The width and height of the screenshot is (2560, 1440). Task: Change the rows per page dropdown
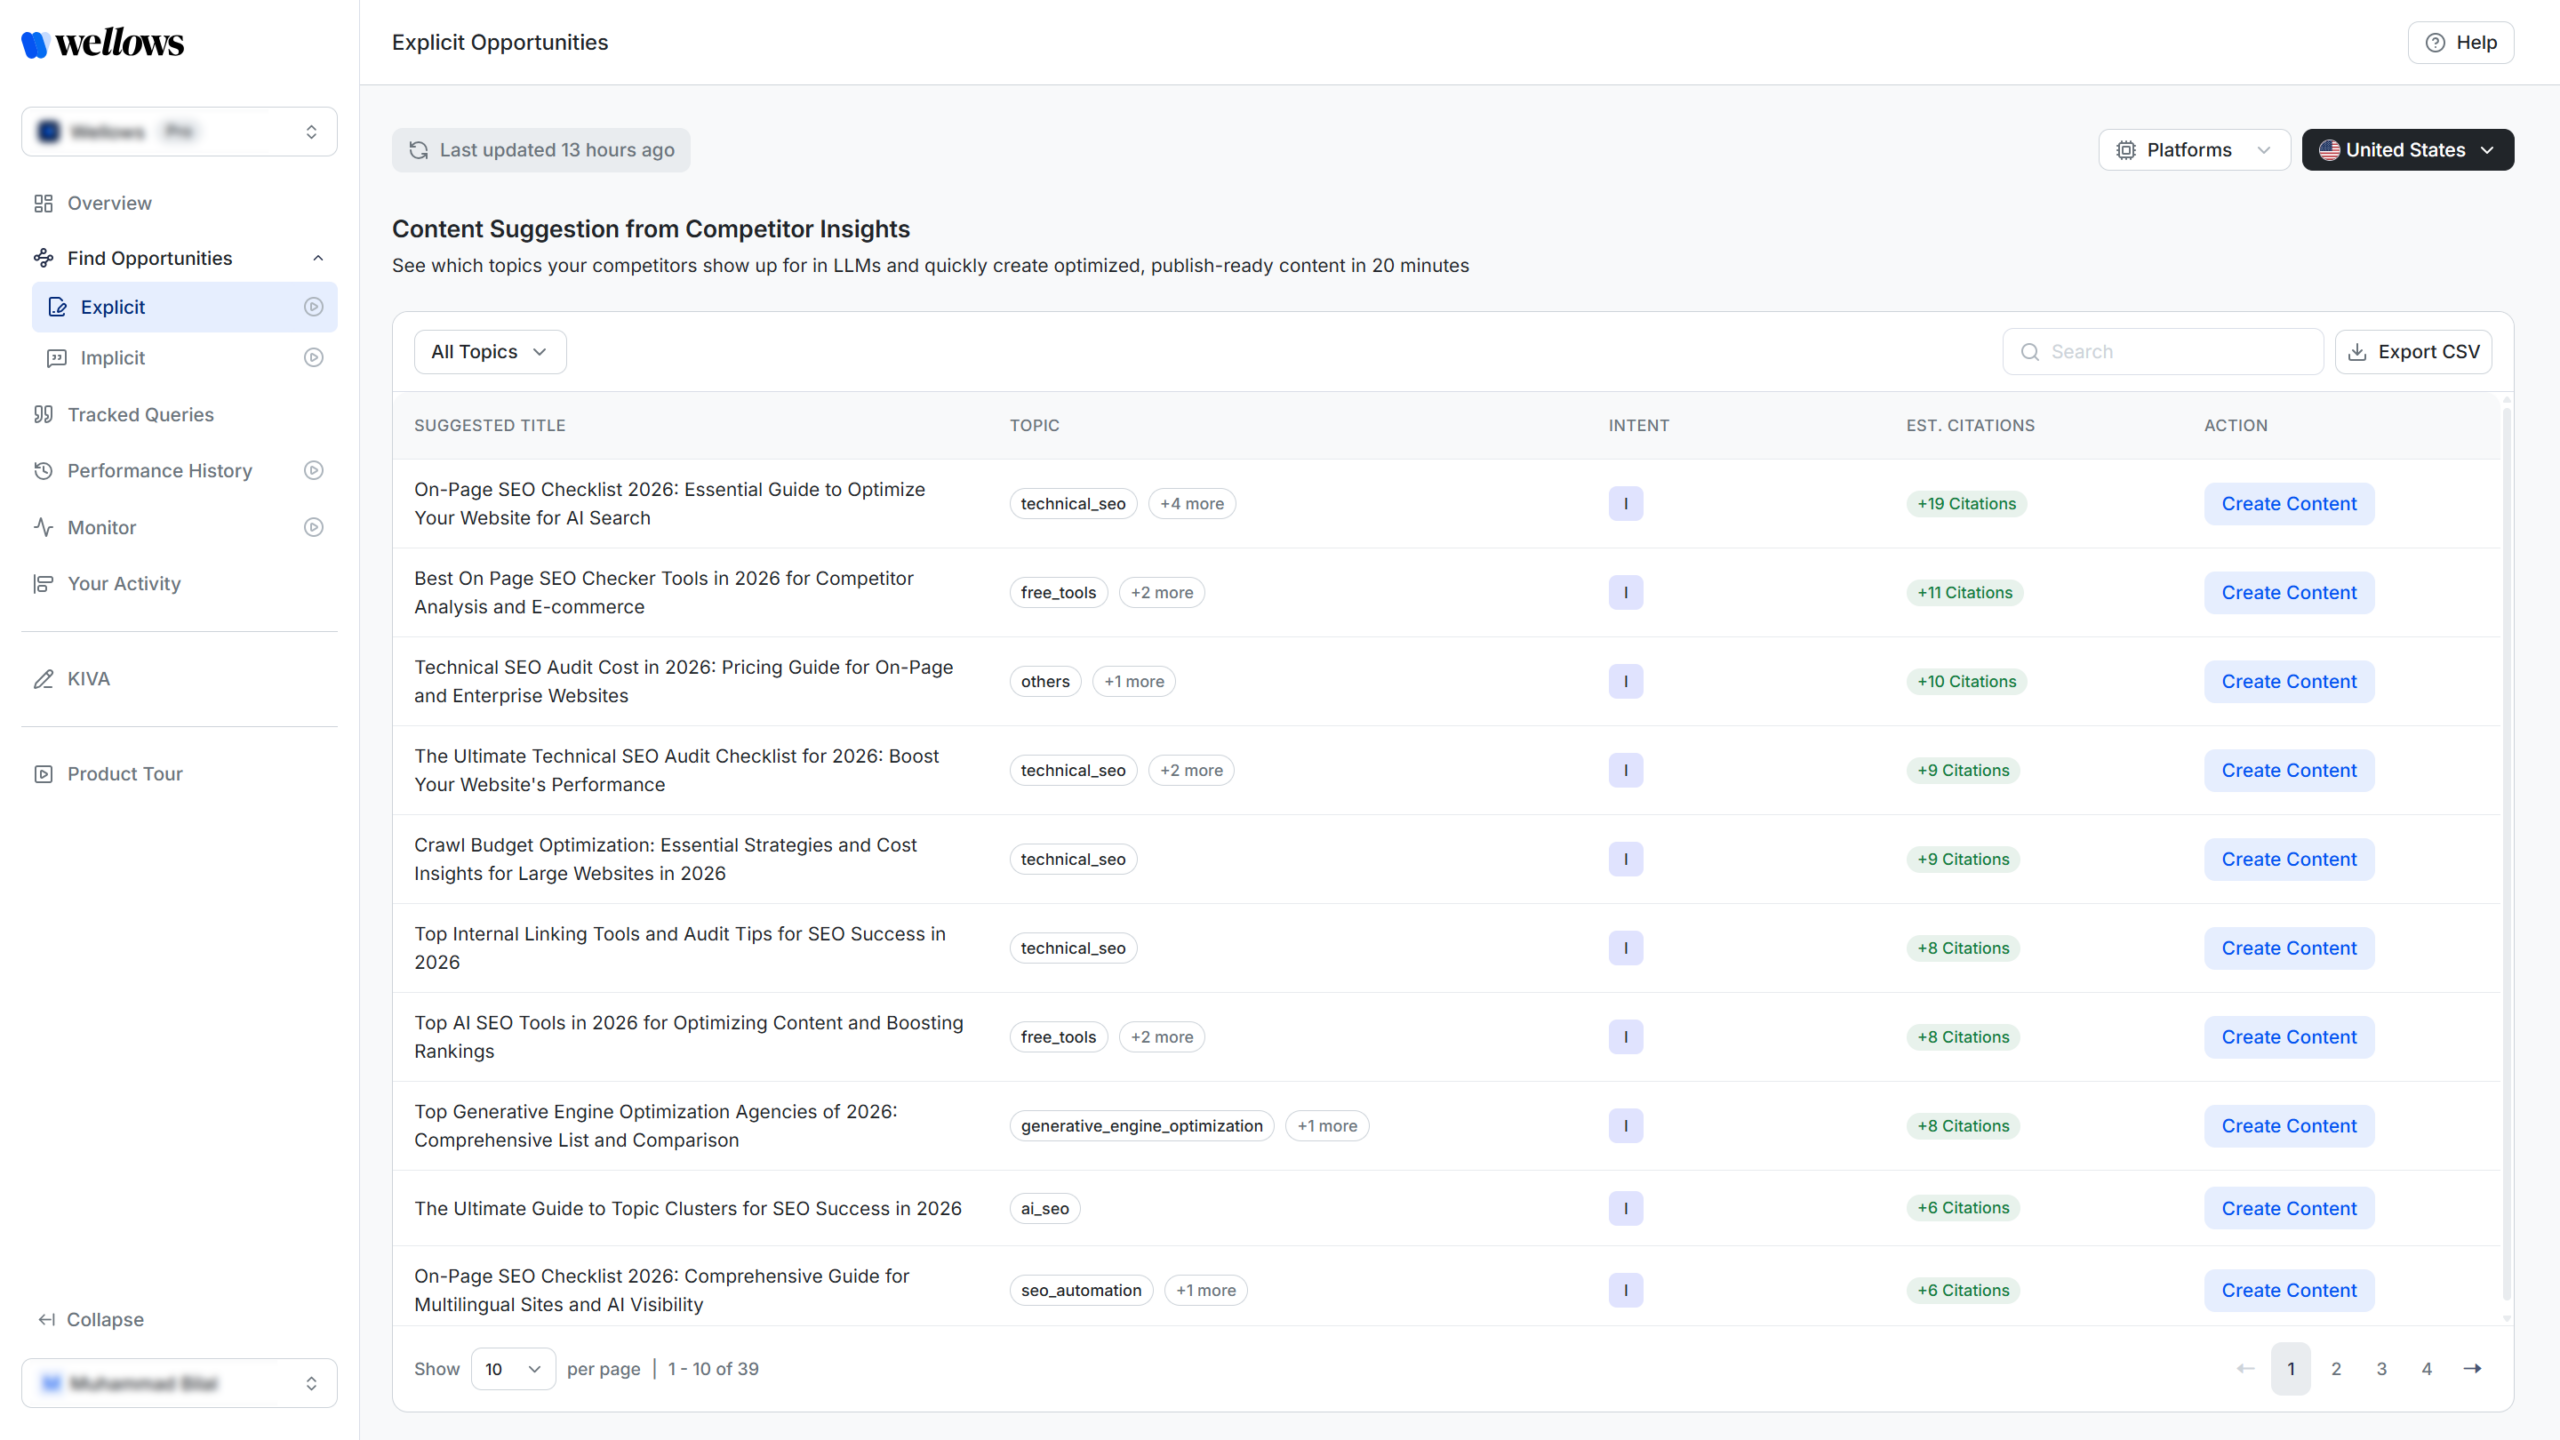click(512, 1369)
